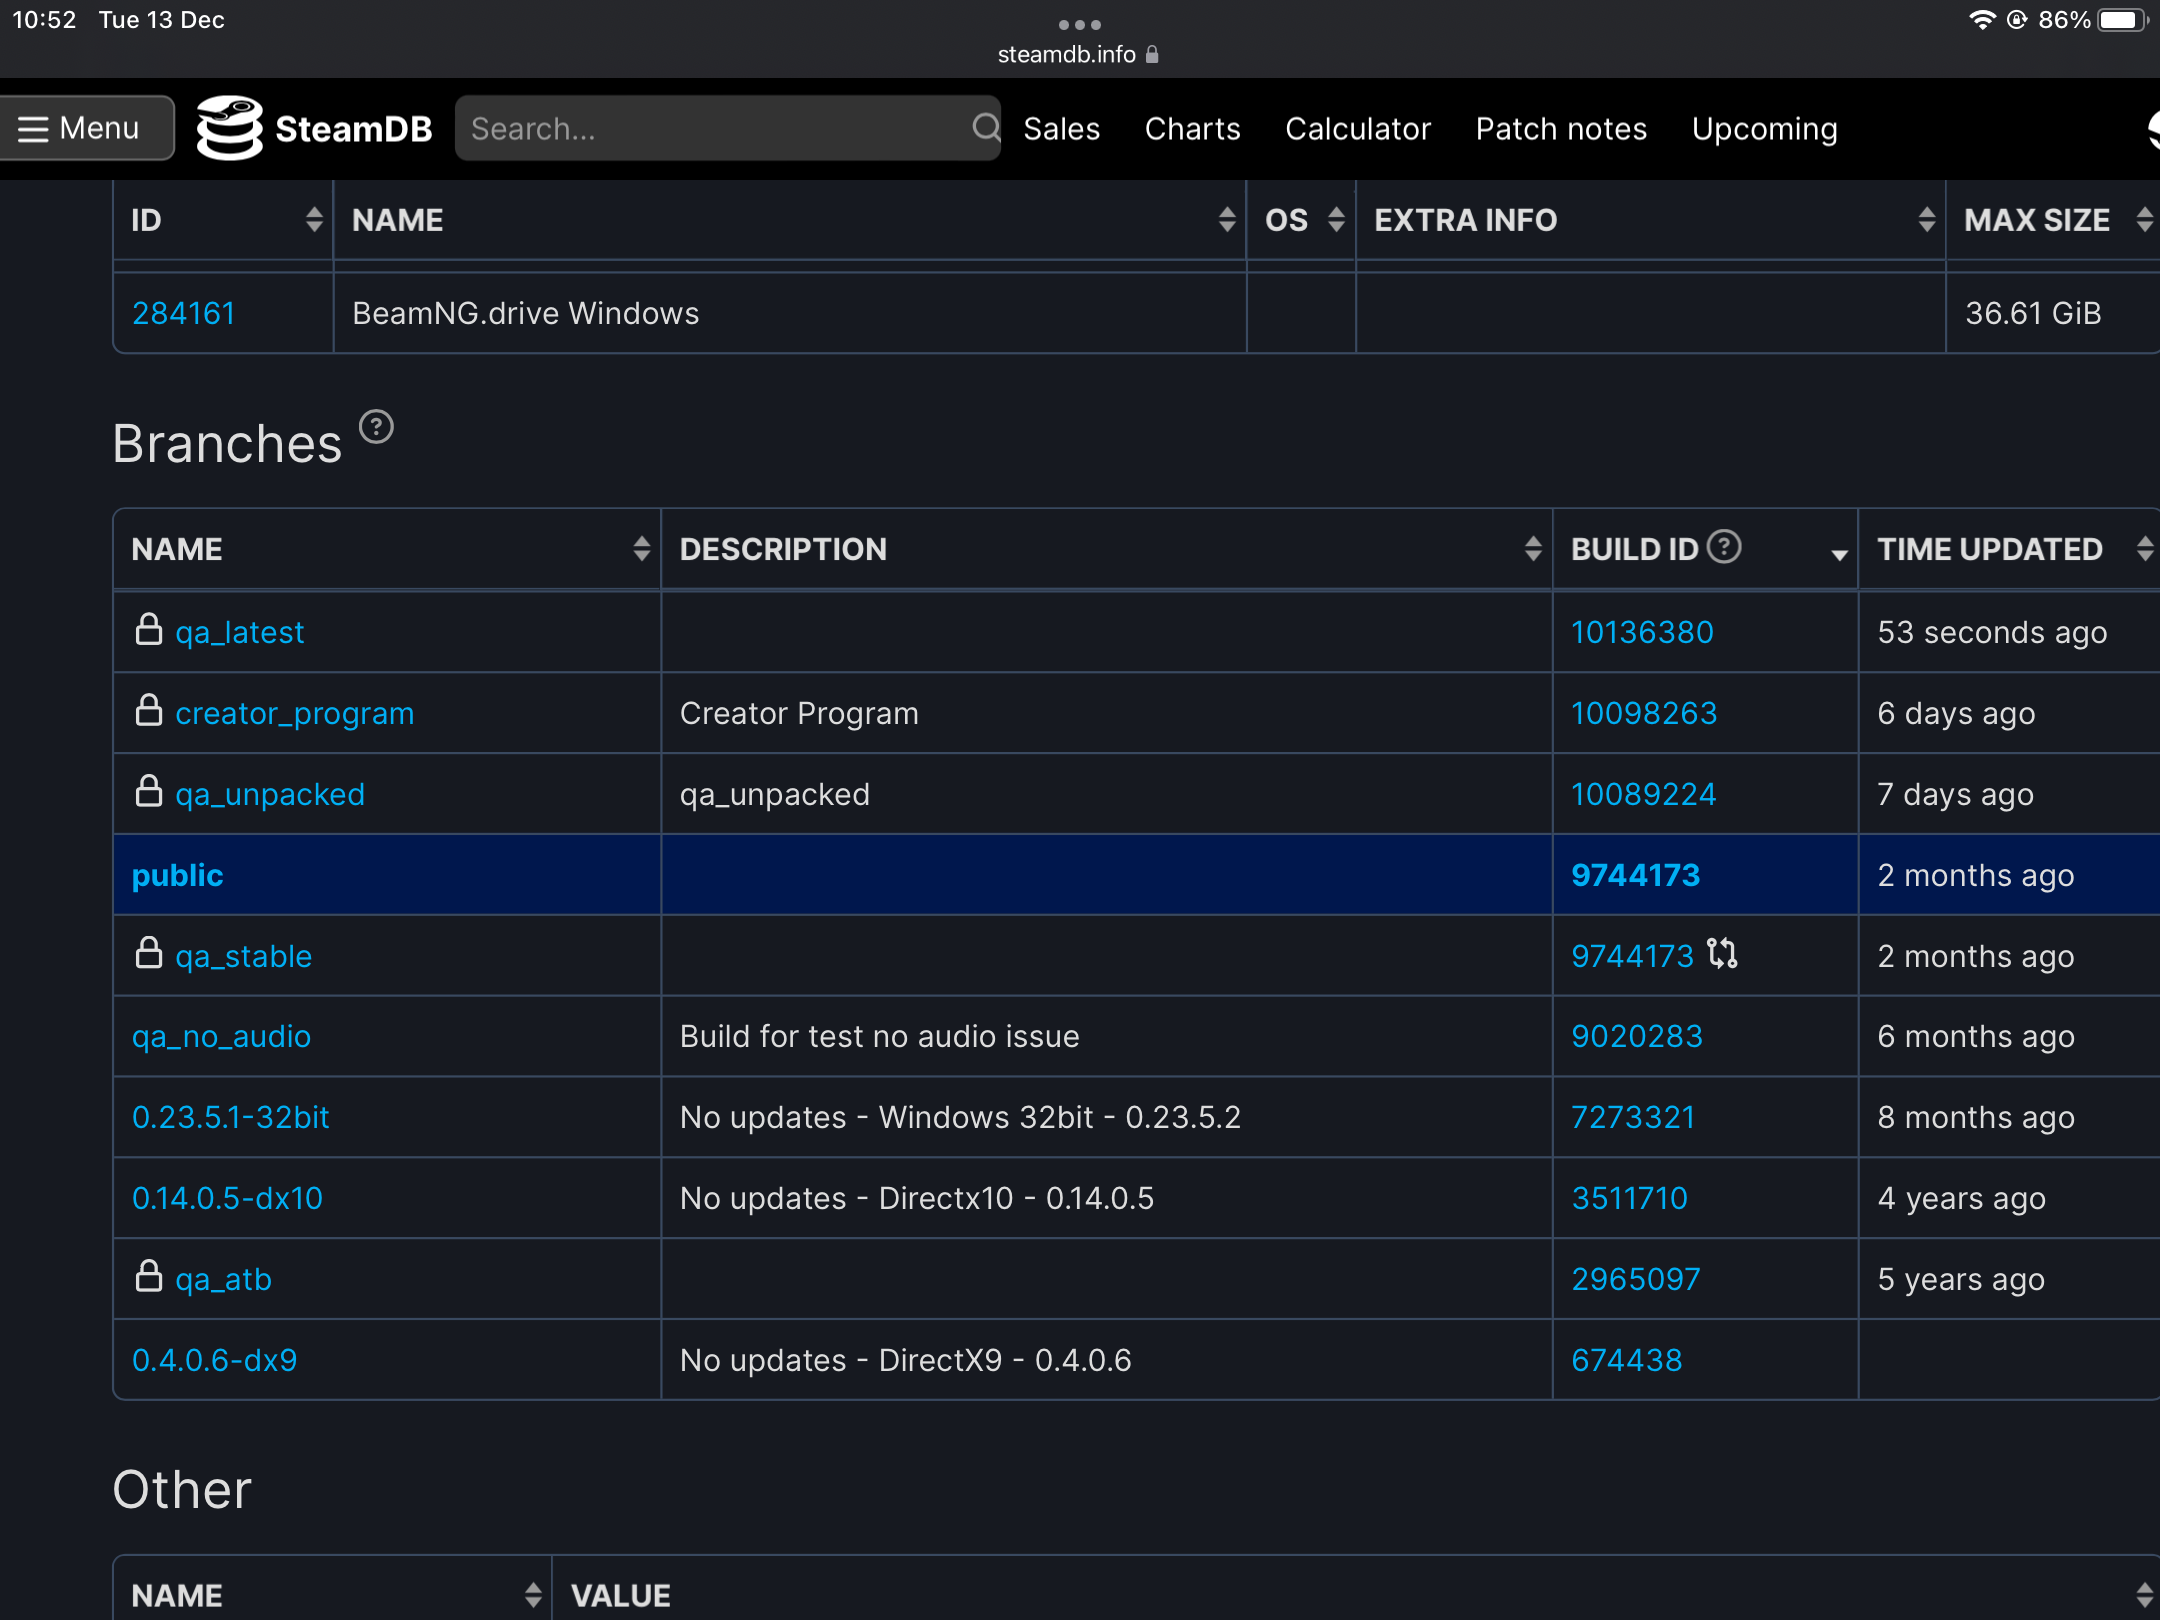Go to the Charts page
The width and height of the screenshot is (2160, 1620).
point(1192,129)
